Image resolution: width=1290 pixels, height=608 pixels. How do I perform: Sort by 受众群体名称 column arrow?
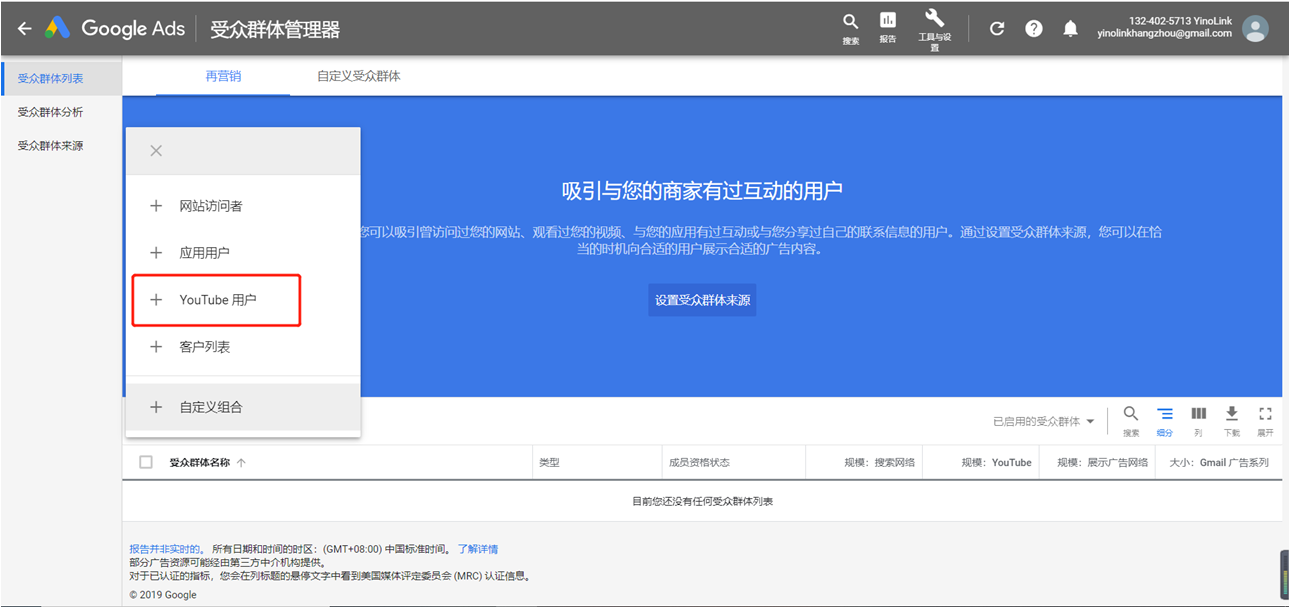pyautogui.click(x=241, y=463)
